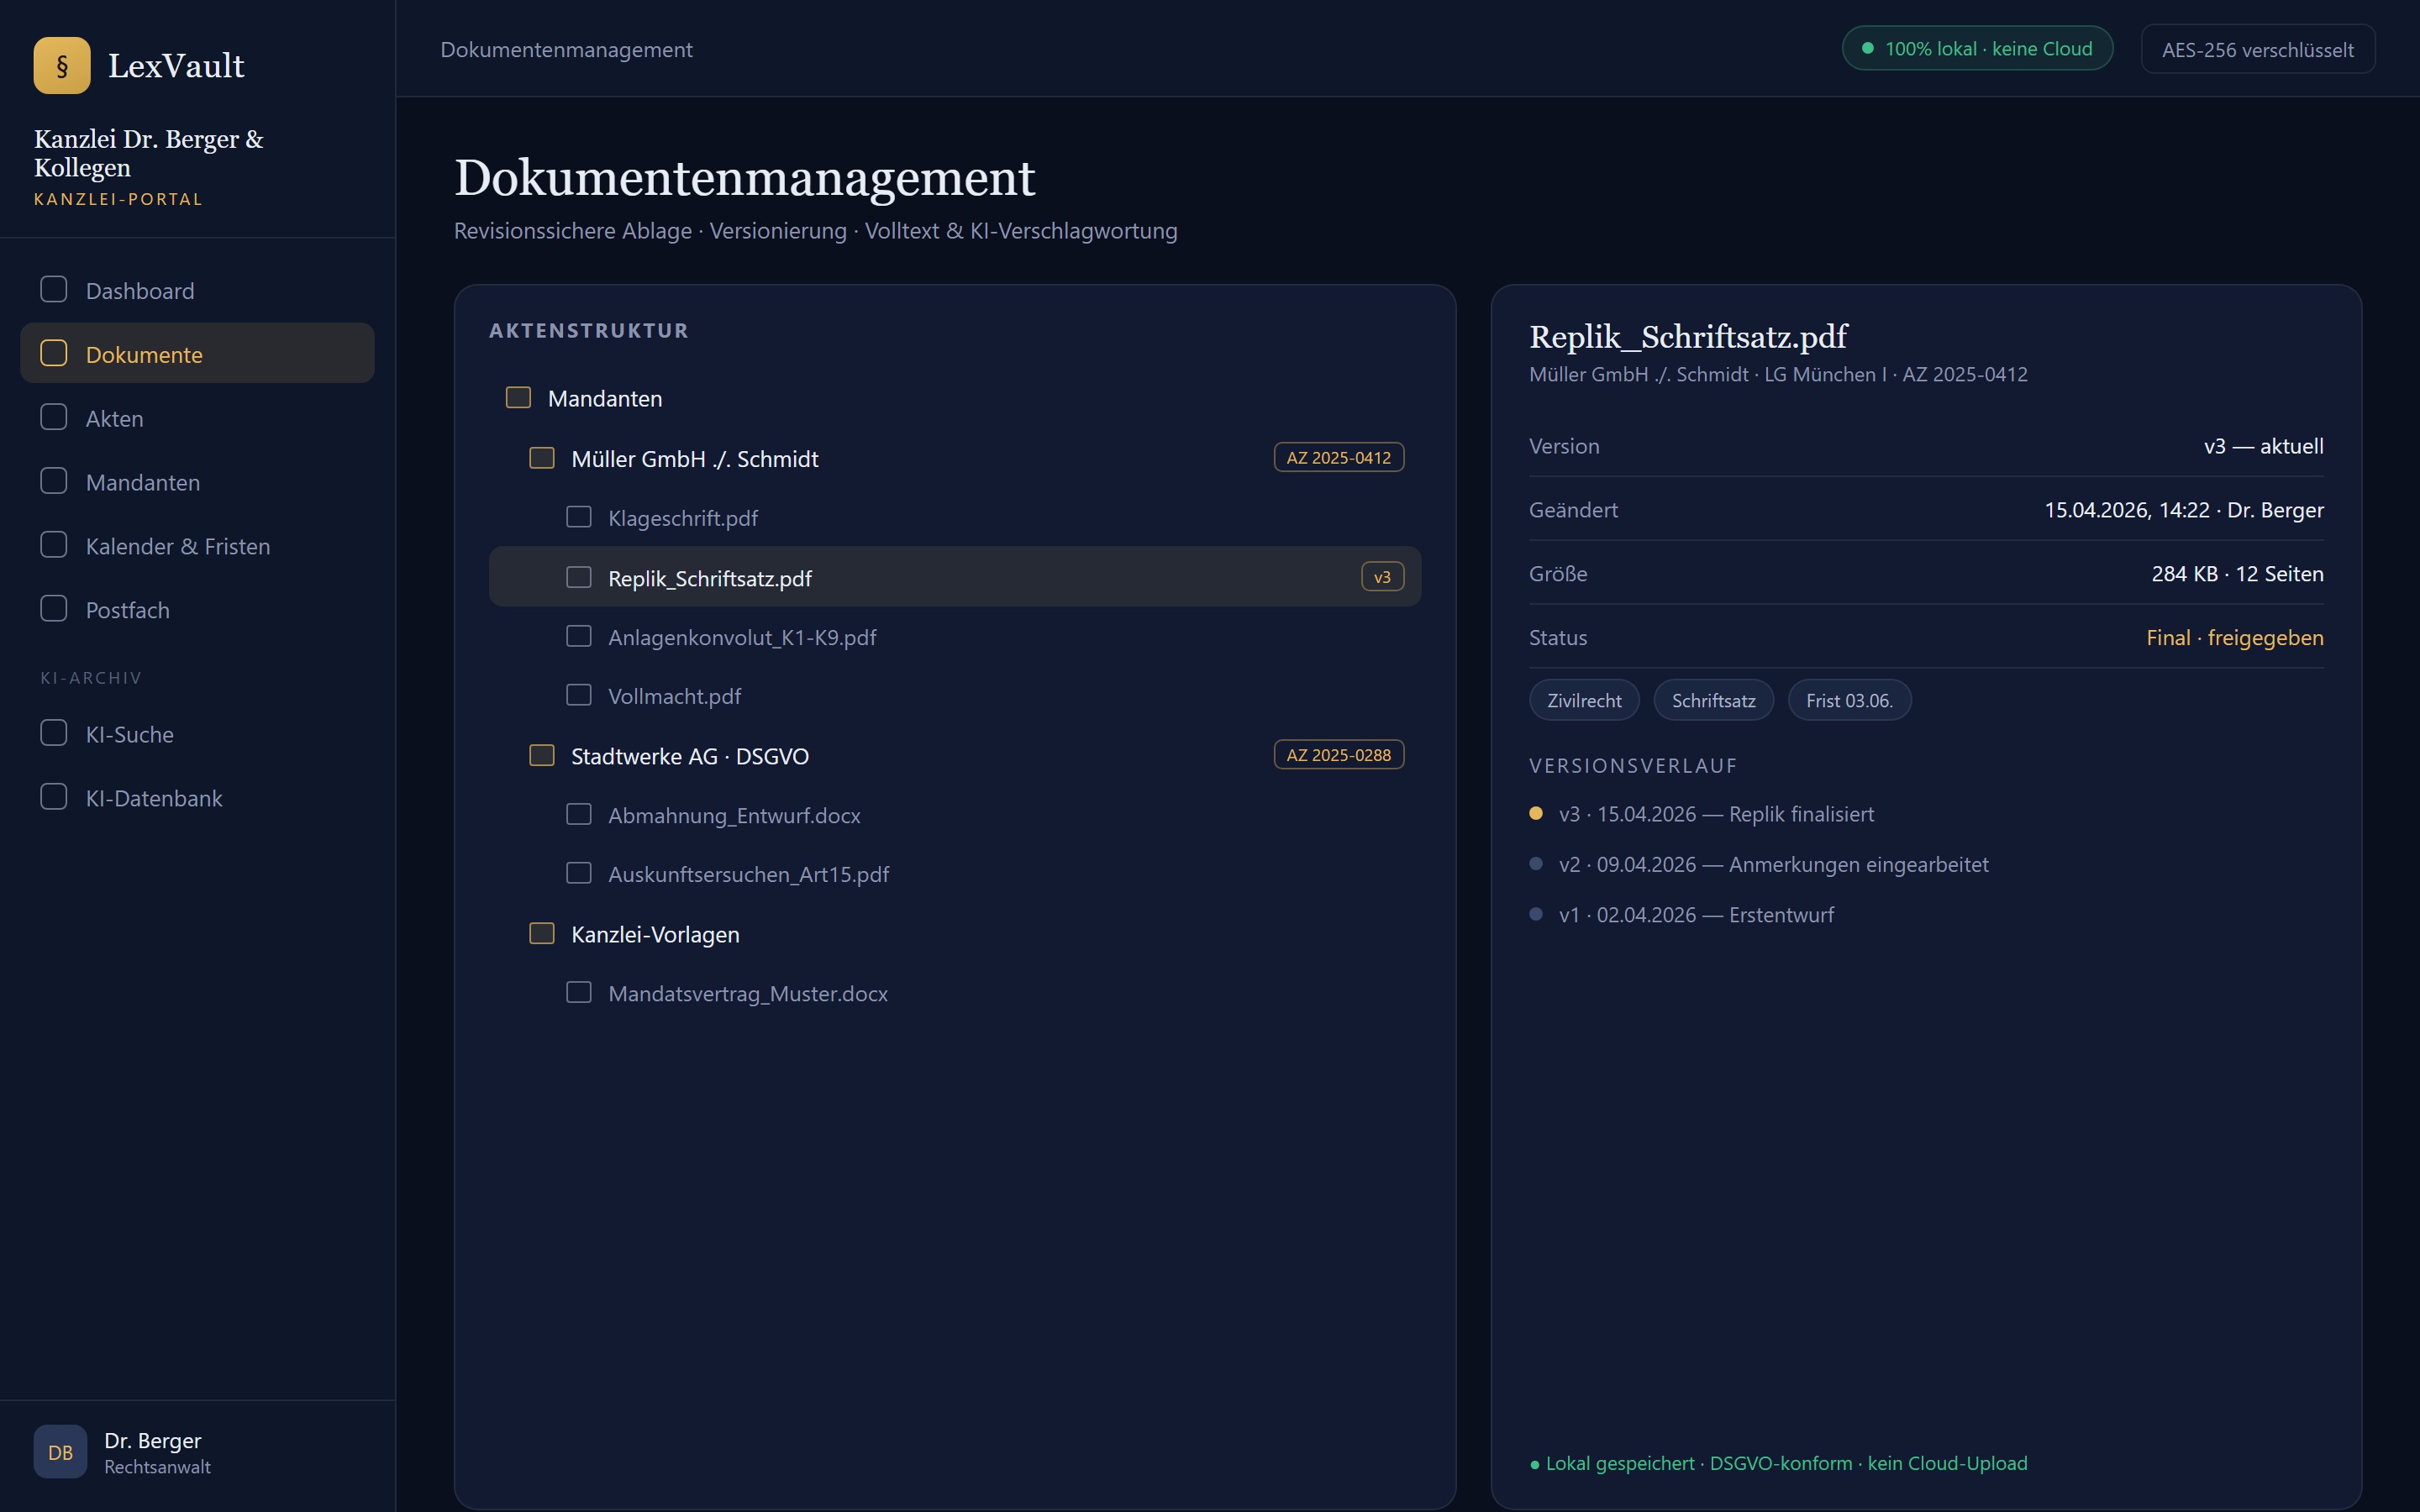
Task: Click the 284 KB · 12 Seiten value
Action: [x=2237, y=573]
